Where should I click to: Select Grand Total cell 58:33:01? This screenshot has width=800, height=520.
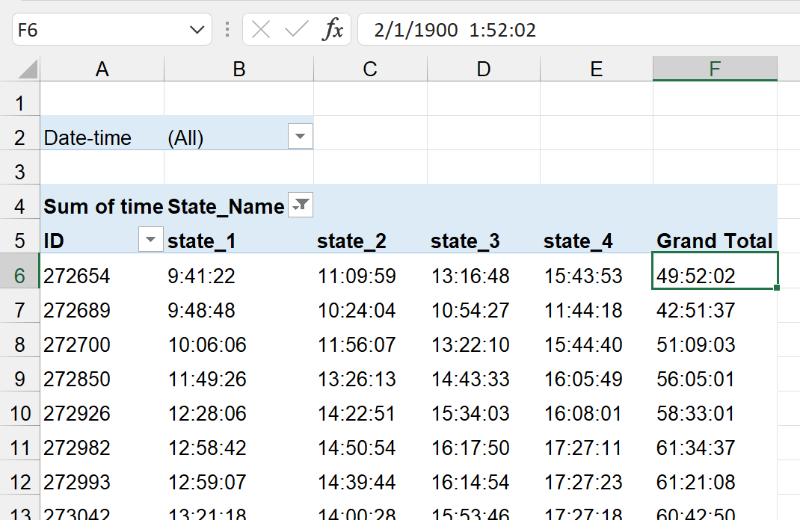click(x=696, y=413)
